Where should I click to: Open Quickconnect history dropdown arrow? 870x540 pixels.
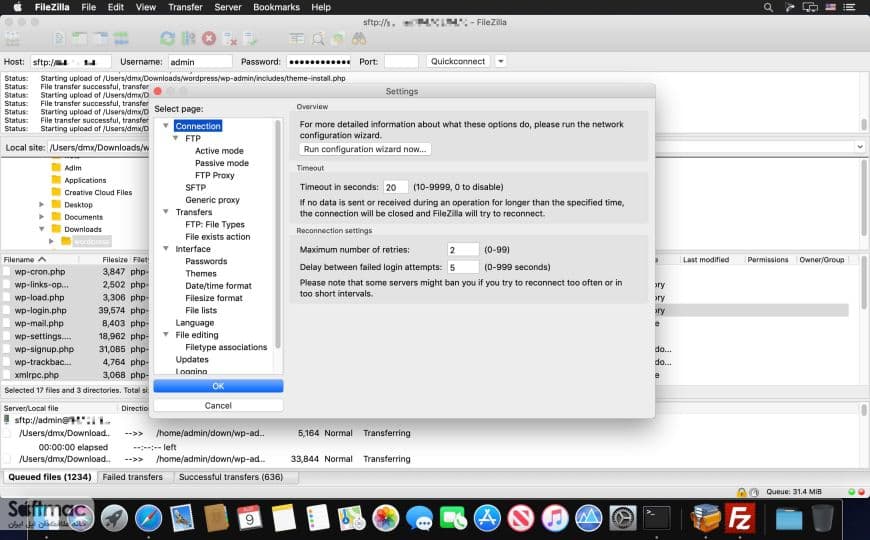click(500, 62)
